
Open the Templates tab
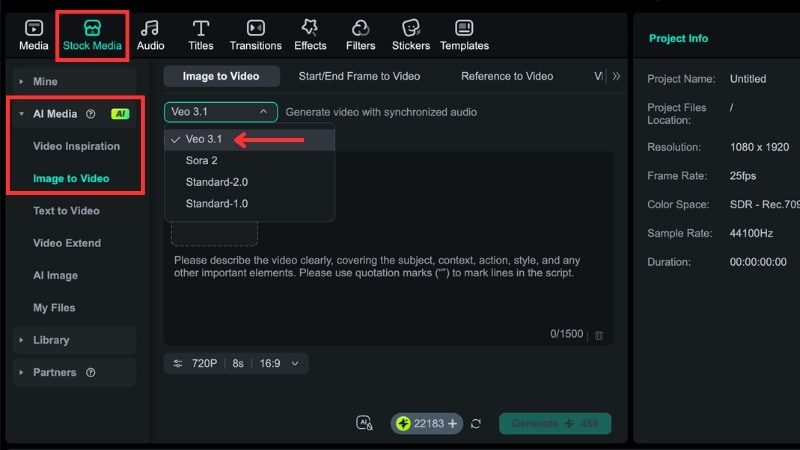464,36
